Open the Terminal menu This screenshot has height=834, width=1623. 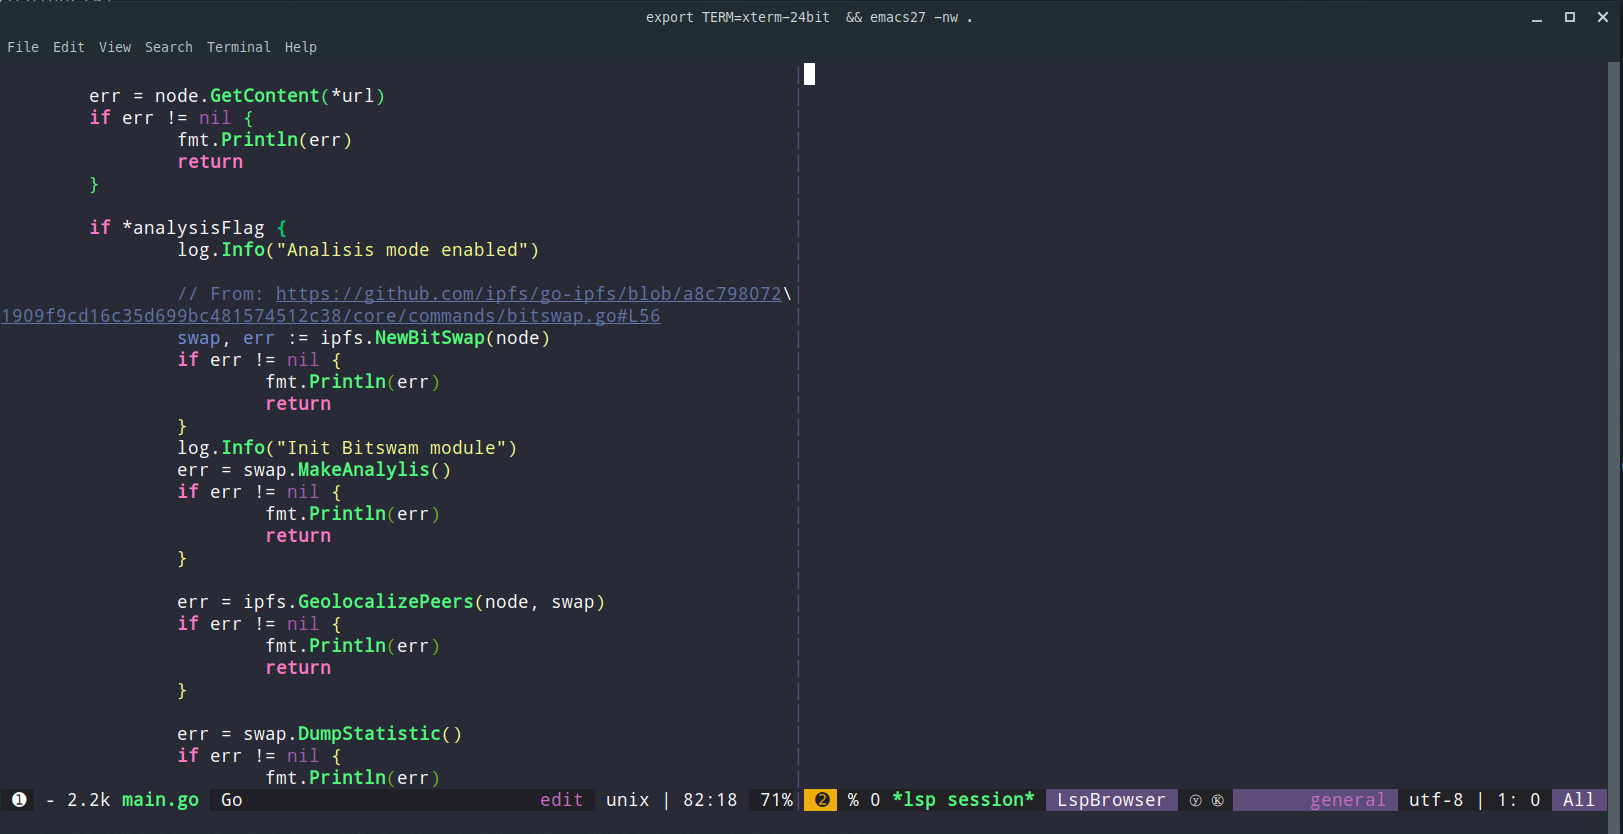coord(239,47)
